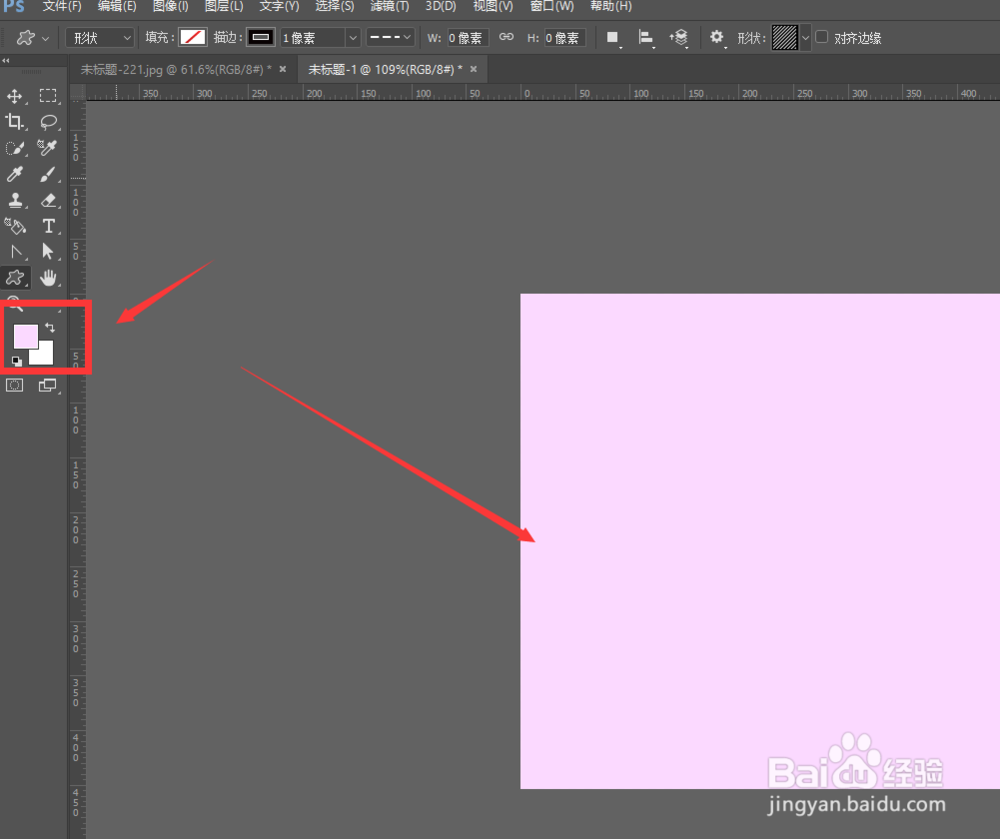
Task: Open the 视图(V) menu
Action: click(492, 6)
